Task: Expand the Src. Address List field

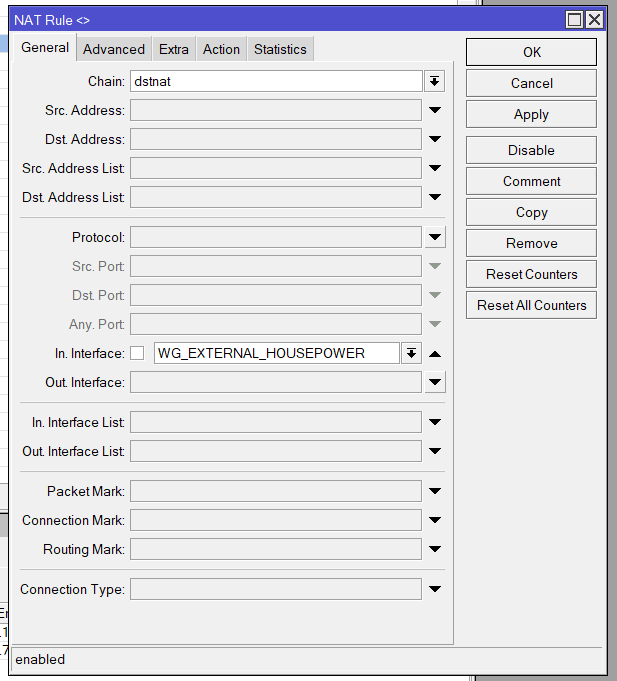Action: (x=435, y=168)
